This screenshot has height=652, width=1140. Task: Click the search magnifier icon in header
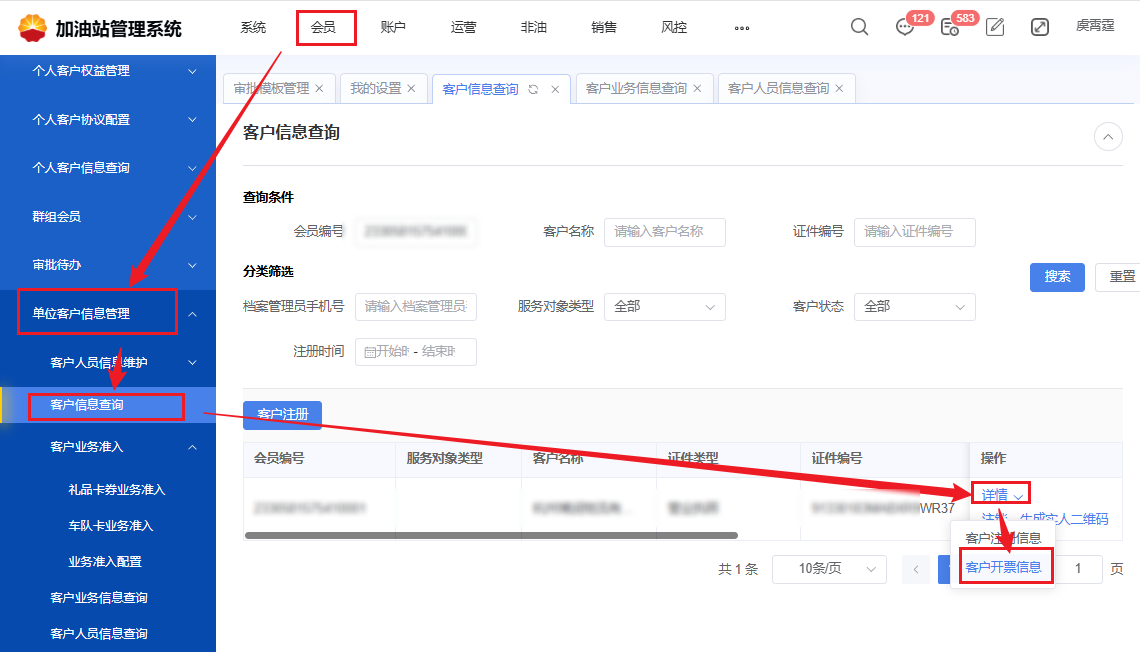click(x=859, y=27)
